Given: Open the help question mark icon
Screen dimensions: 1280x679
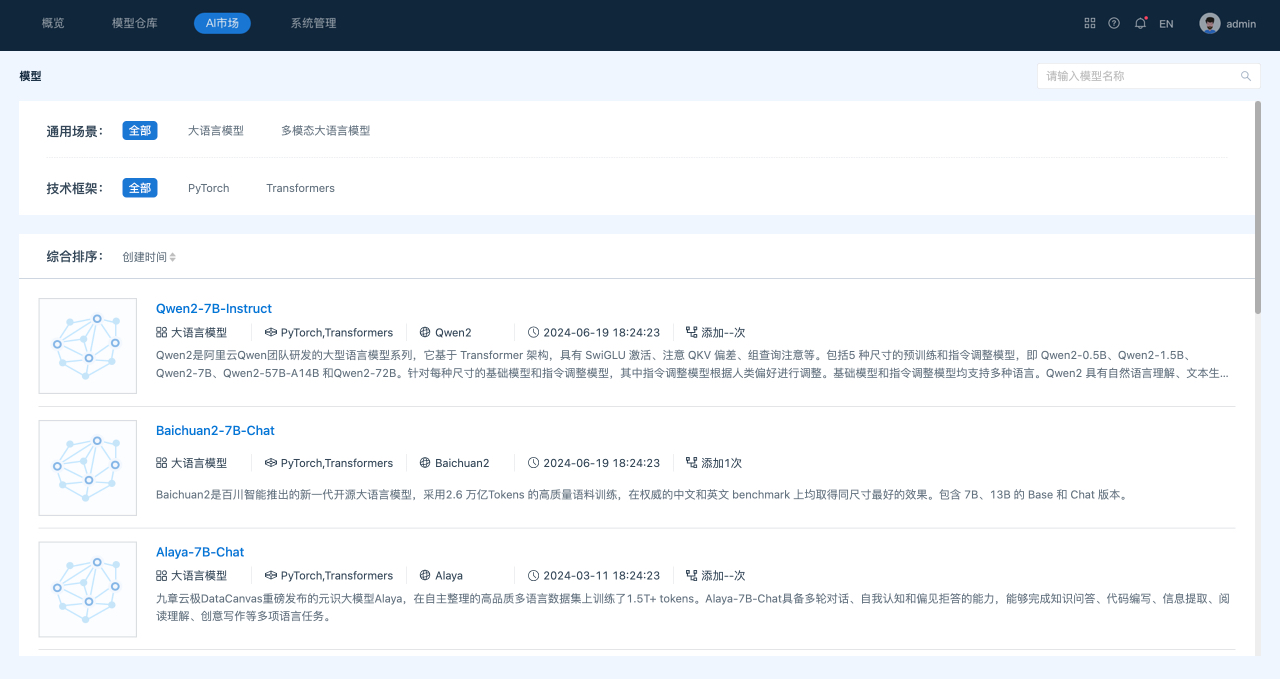Looking at the screenshot, I should coord(1114,23).
